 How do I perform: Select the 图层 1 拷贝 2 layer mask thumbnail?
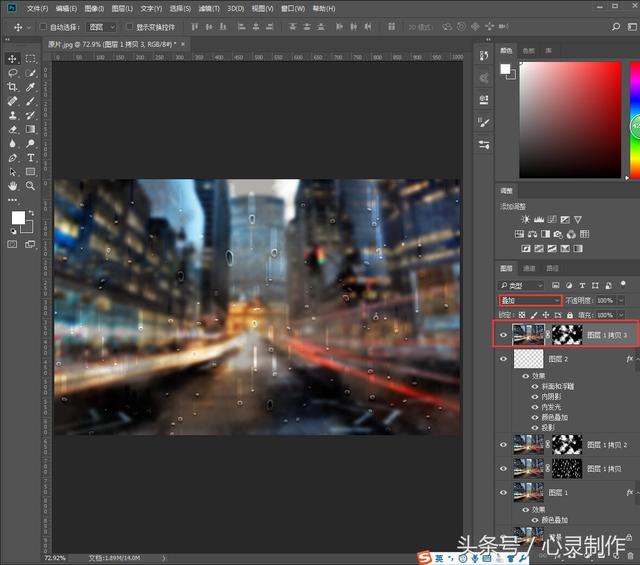[567, 444]
